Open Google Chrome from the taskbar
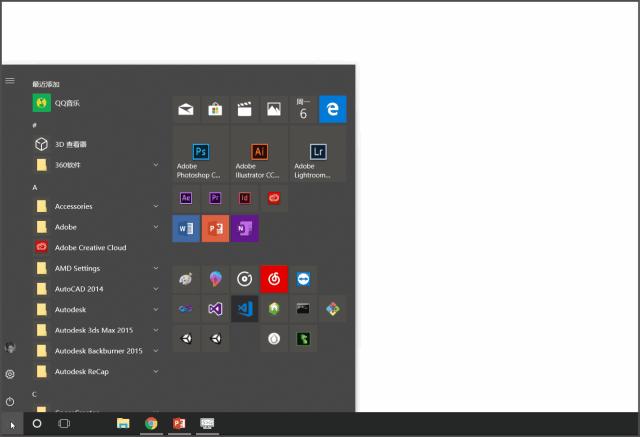 point(151,424)
